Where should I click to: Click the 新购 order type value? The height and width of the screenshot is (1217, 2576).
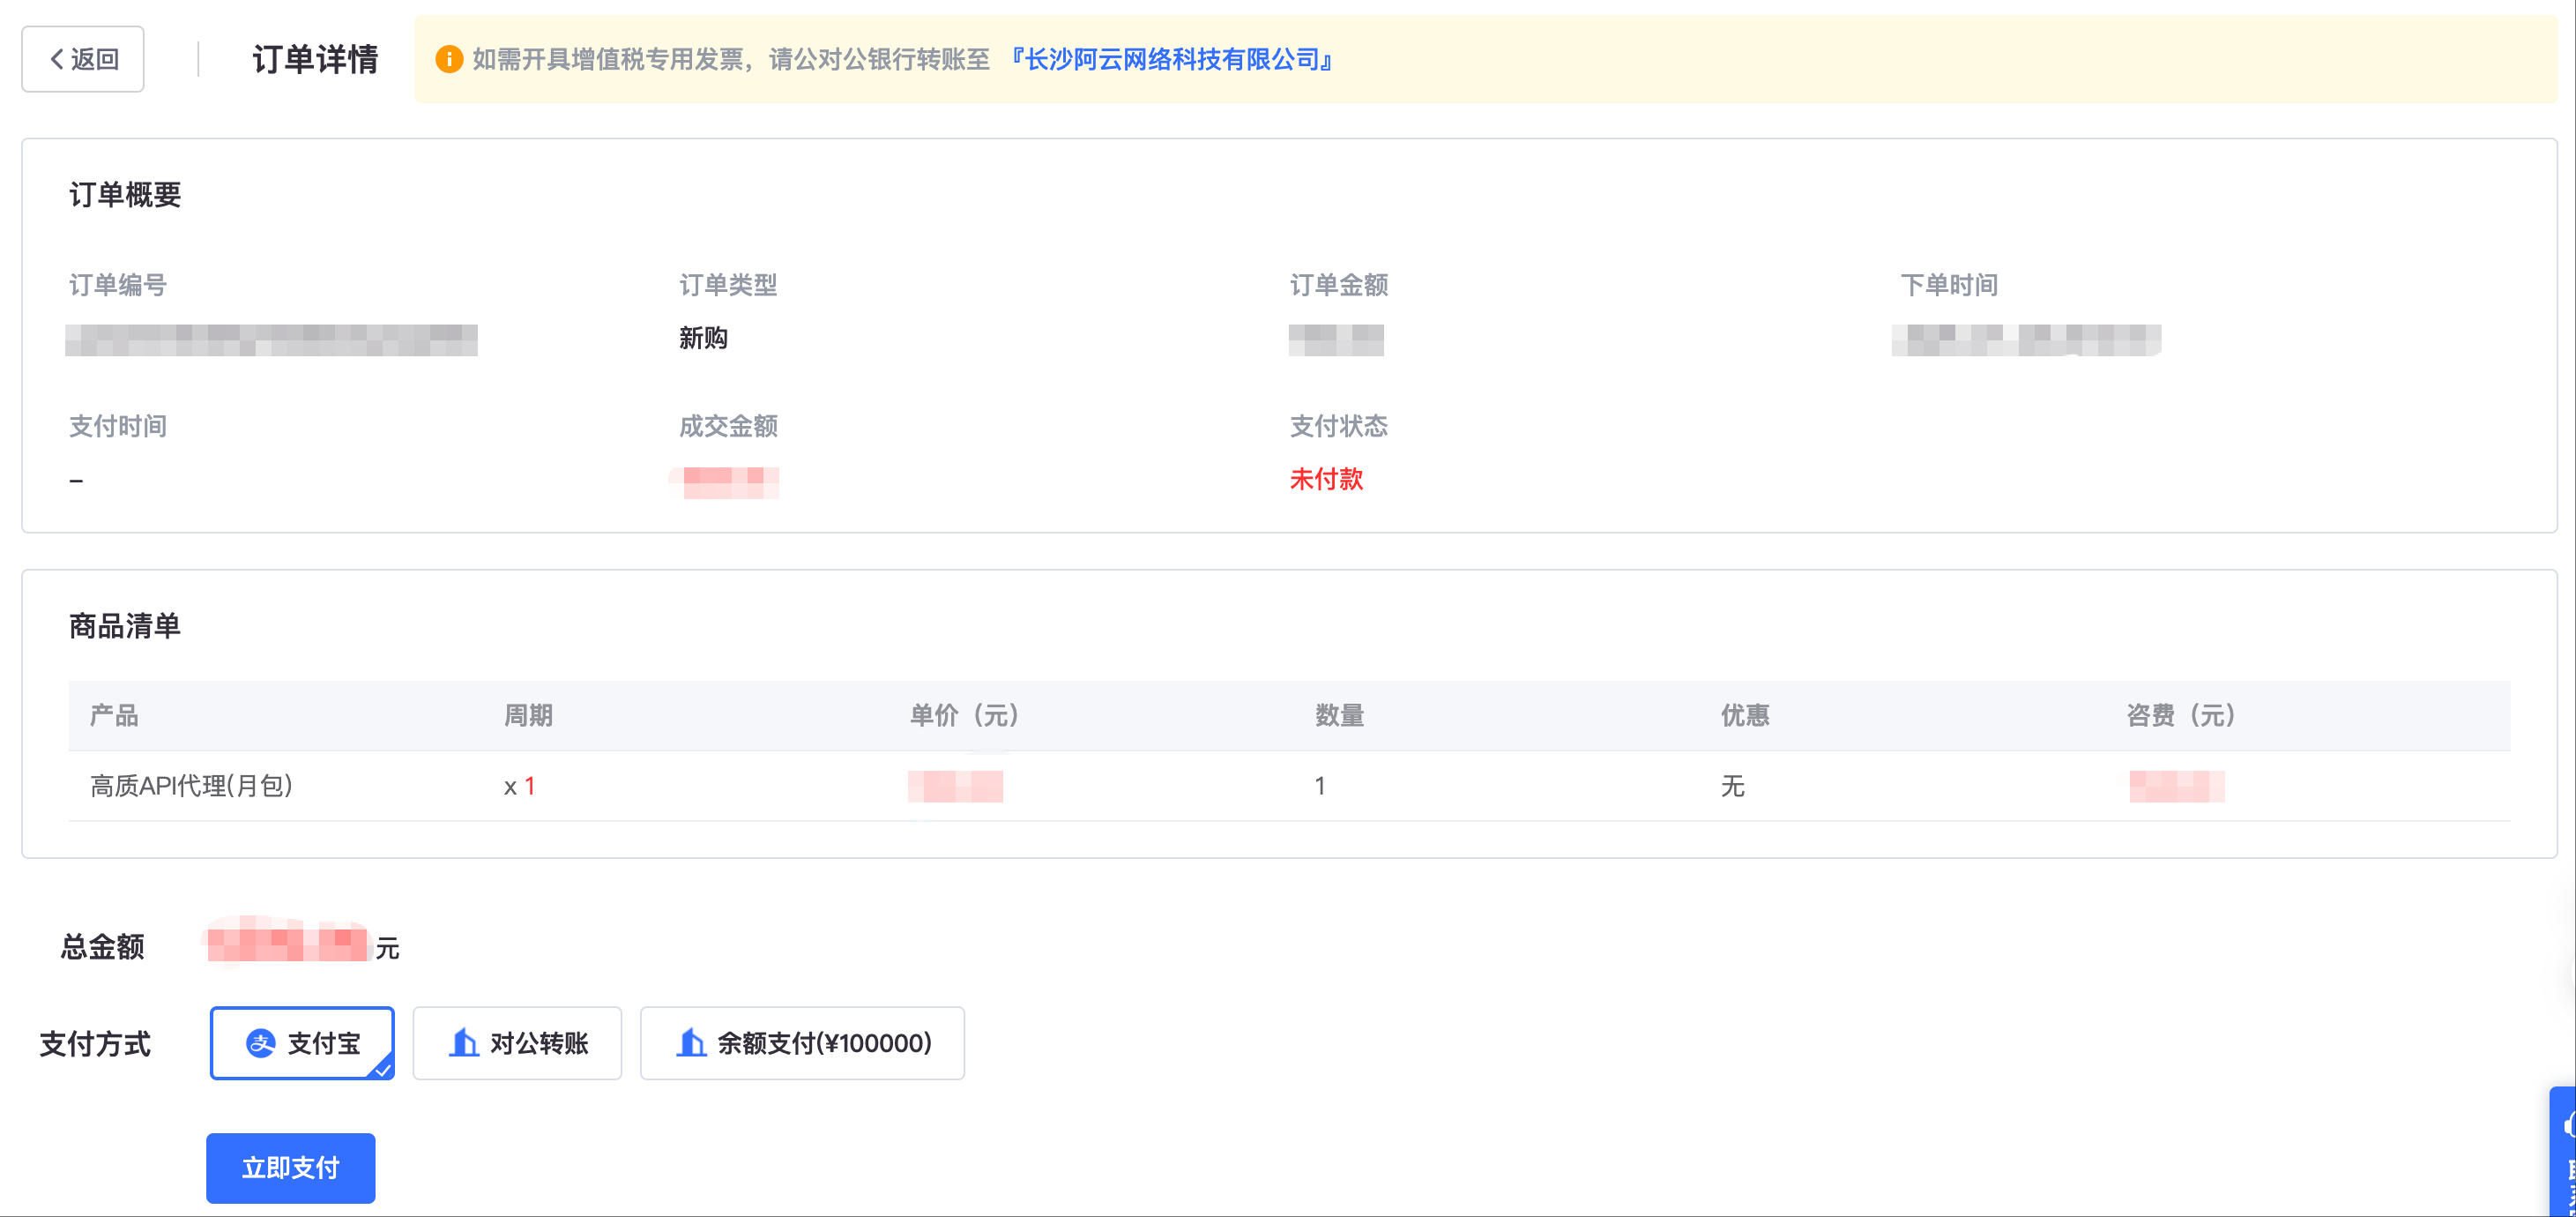(x=703, y=338)
